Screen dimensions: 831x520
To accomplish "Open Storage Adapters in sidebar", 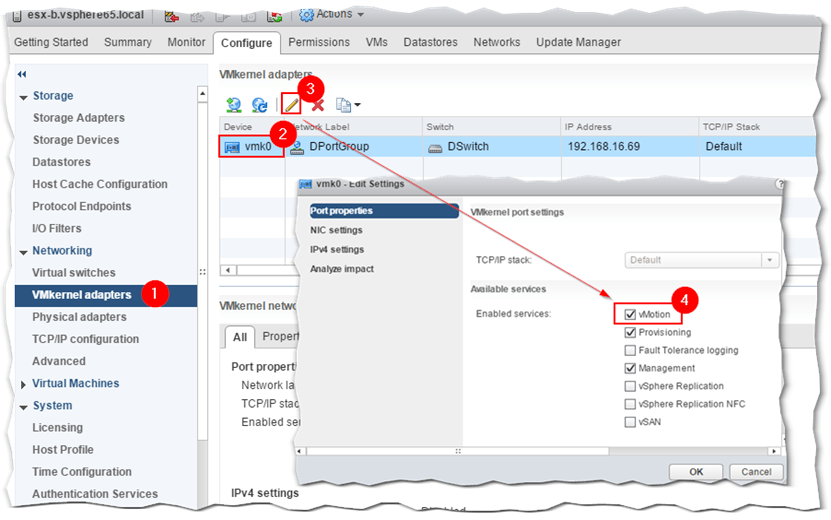I will pos(78,118).
